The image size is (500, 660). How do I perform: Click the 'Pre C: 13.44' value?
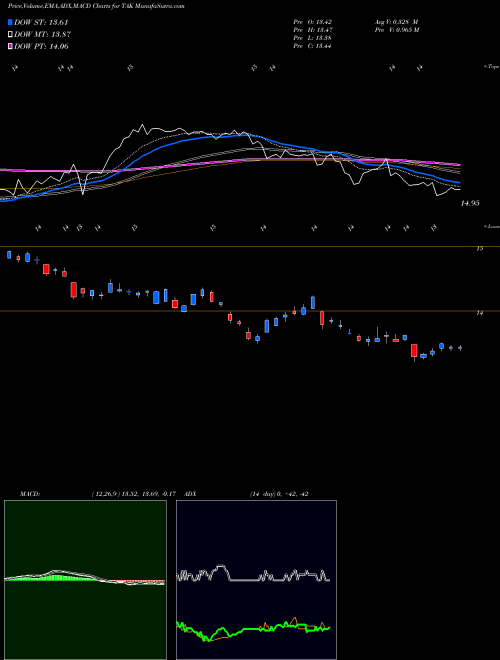pos(313,46)
